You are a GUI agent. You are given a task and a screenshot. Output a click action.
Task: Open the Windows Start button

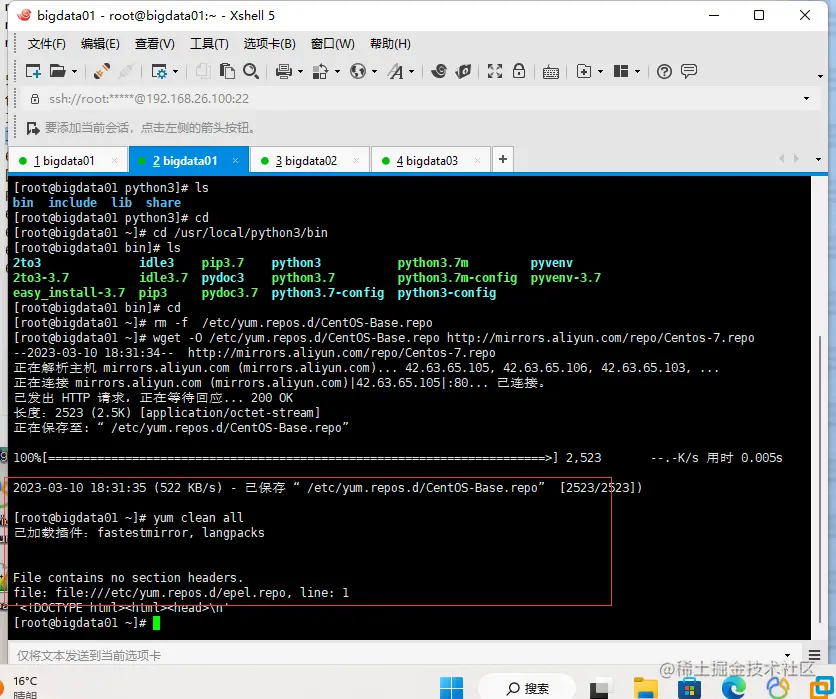pyautogui.click(x=451, y=688)
